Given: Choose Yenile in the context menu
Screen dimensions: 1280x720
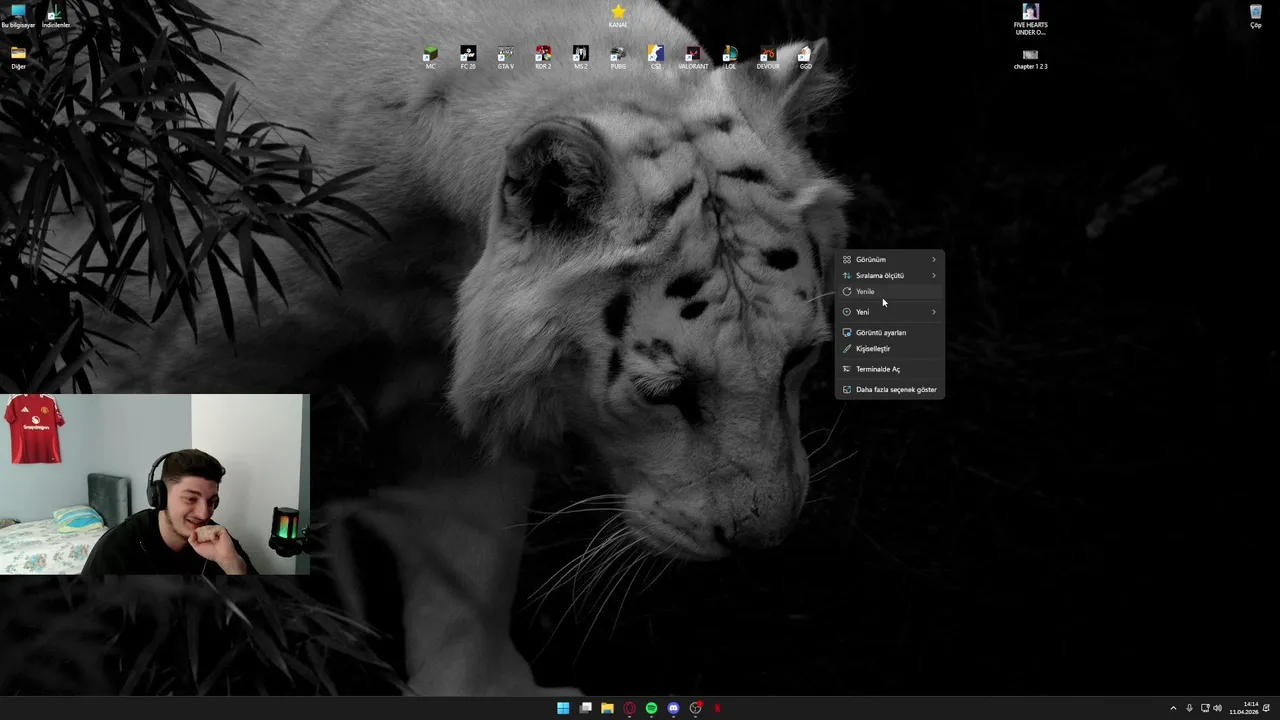Looking at the screenshot, I should coord(890,291).
